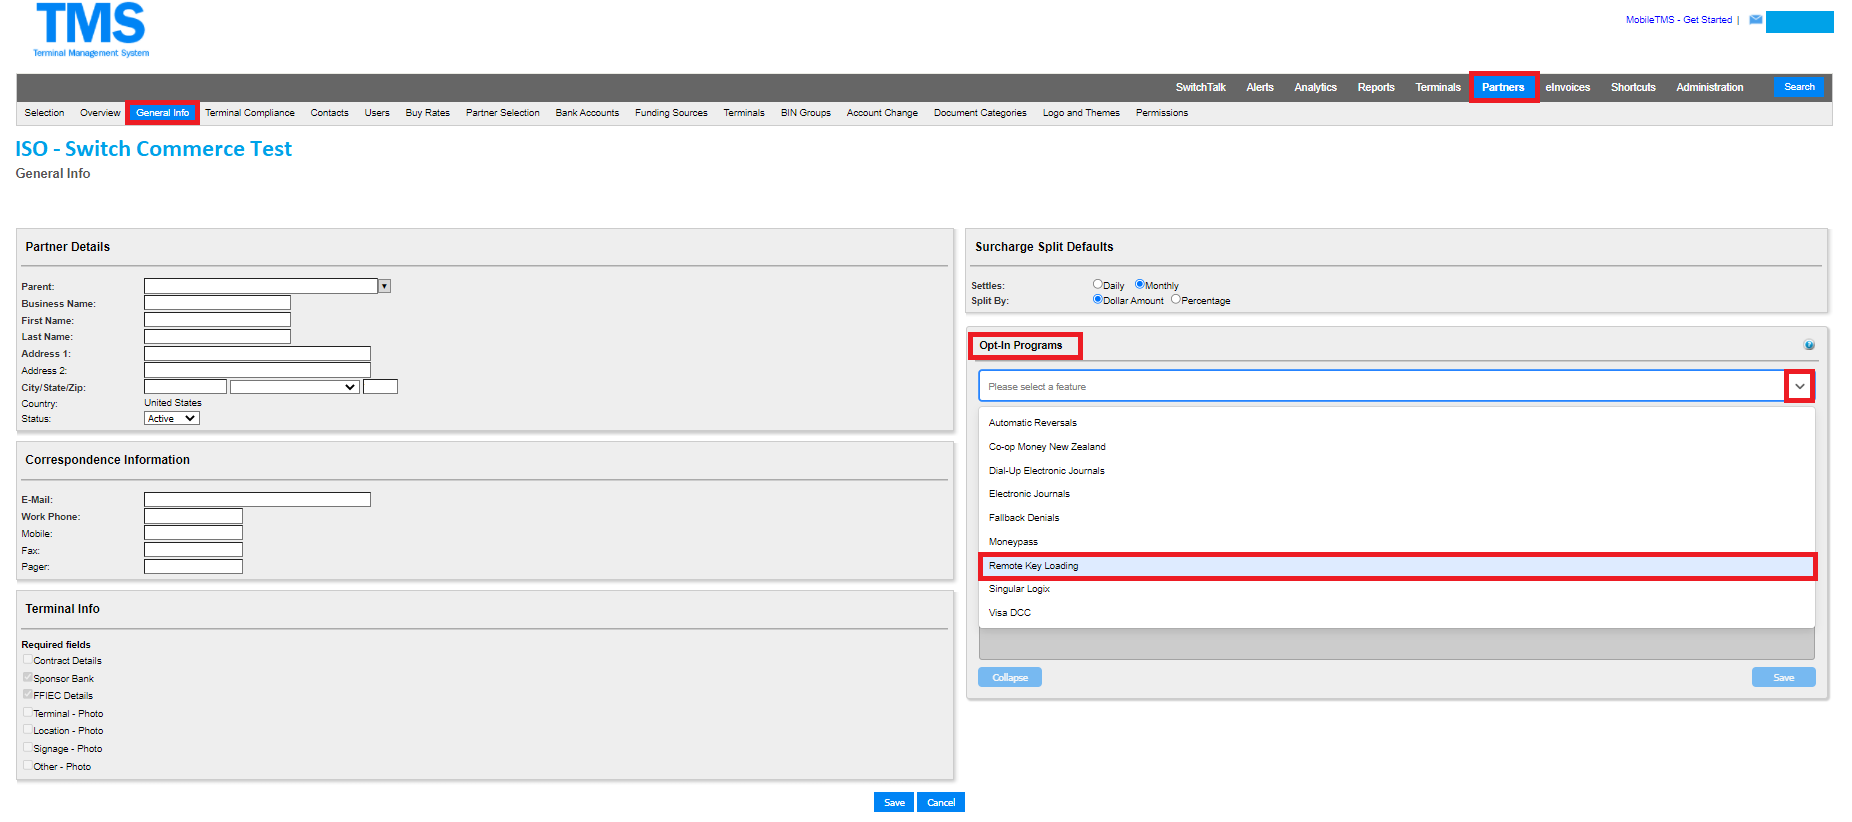Enable Terminal - Photo required field

tap(28, 712)
